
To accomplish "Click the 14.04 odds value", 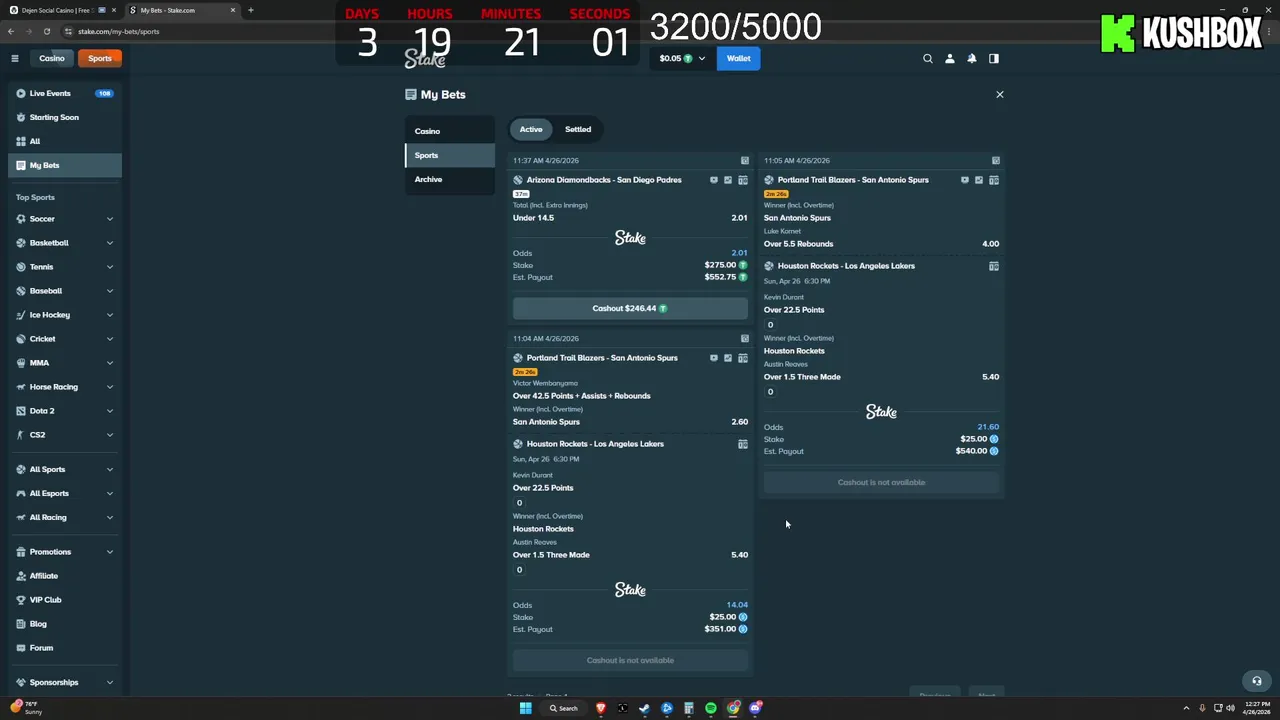I will (737, 605).
